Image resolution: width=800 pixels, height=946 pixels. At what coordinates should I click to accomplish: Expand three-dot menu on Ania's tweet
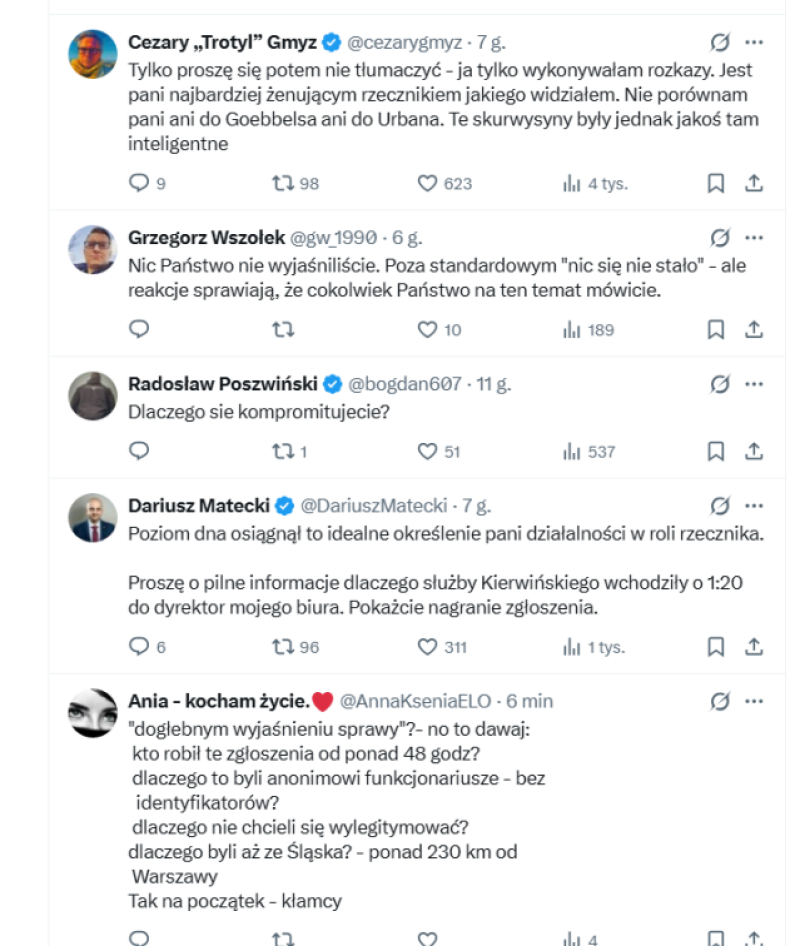754,701
